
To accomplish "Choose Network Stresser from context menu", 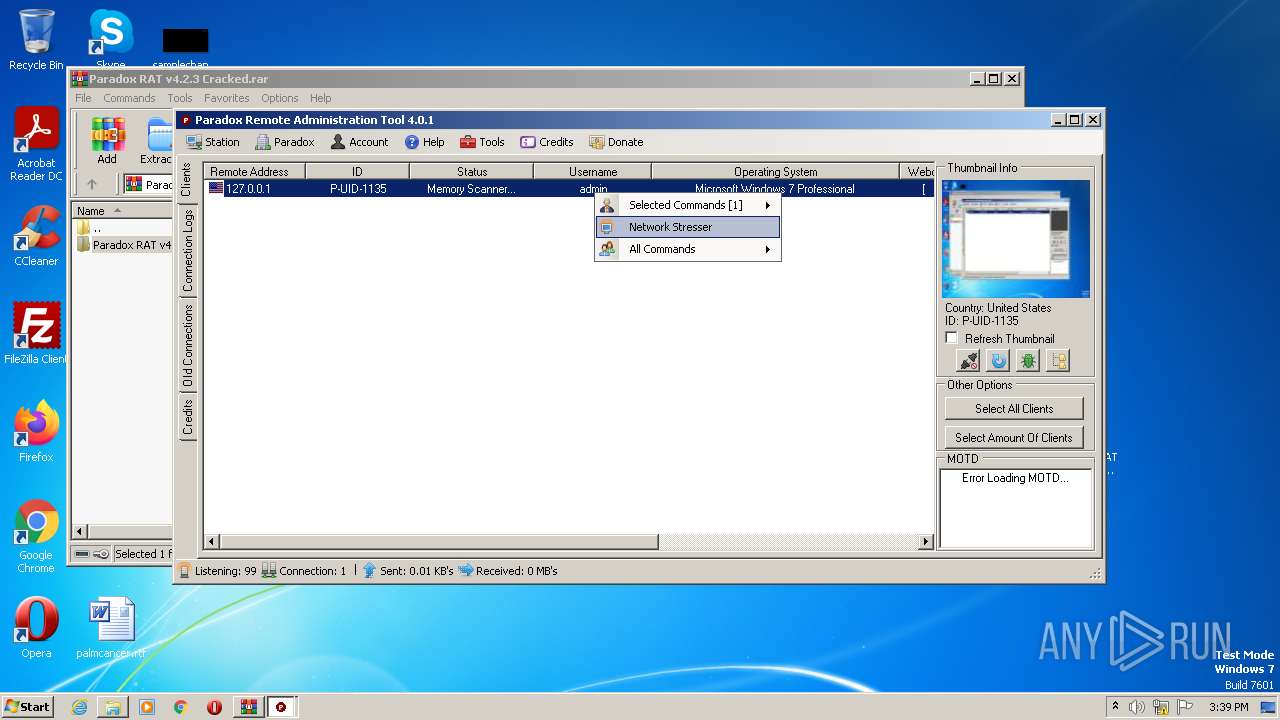I will [687, 227].
